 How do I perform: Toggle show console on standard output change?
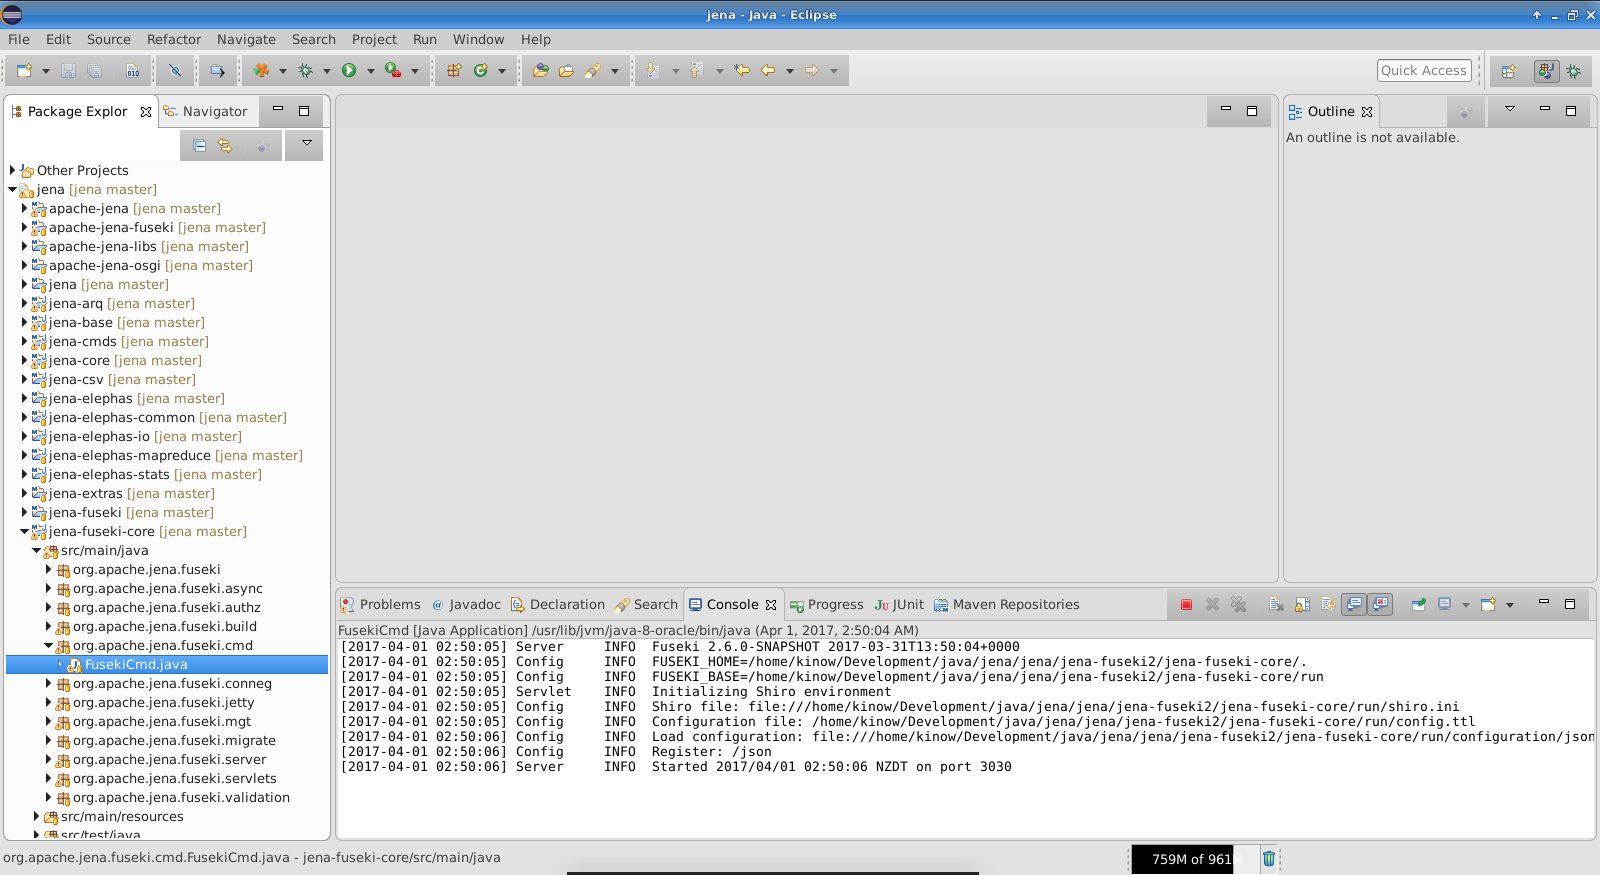click(x=1354, y=605)
